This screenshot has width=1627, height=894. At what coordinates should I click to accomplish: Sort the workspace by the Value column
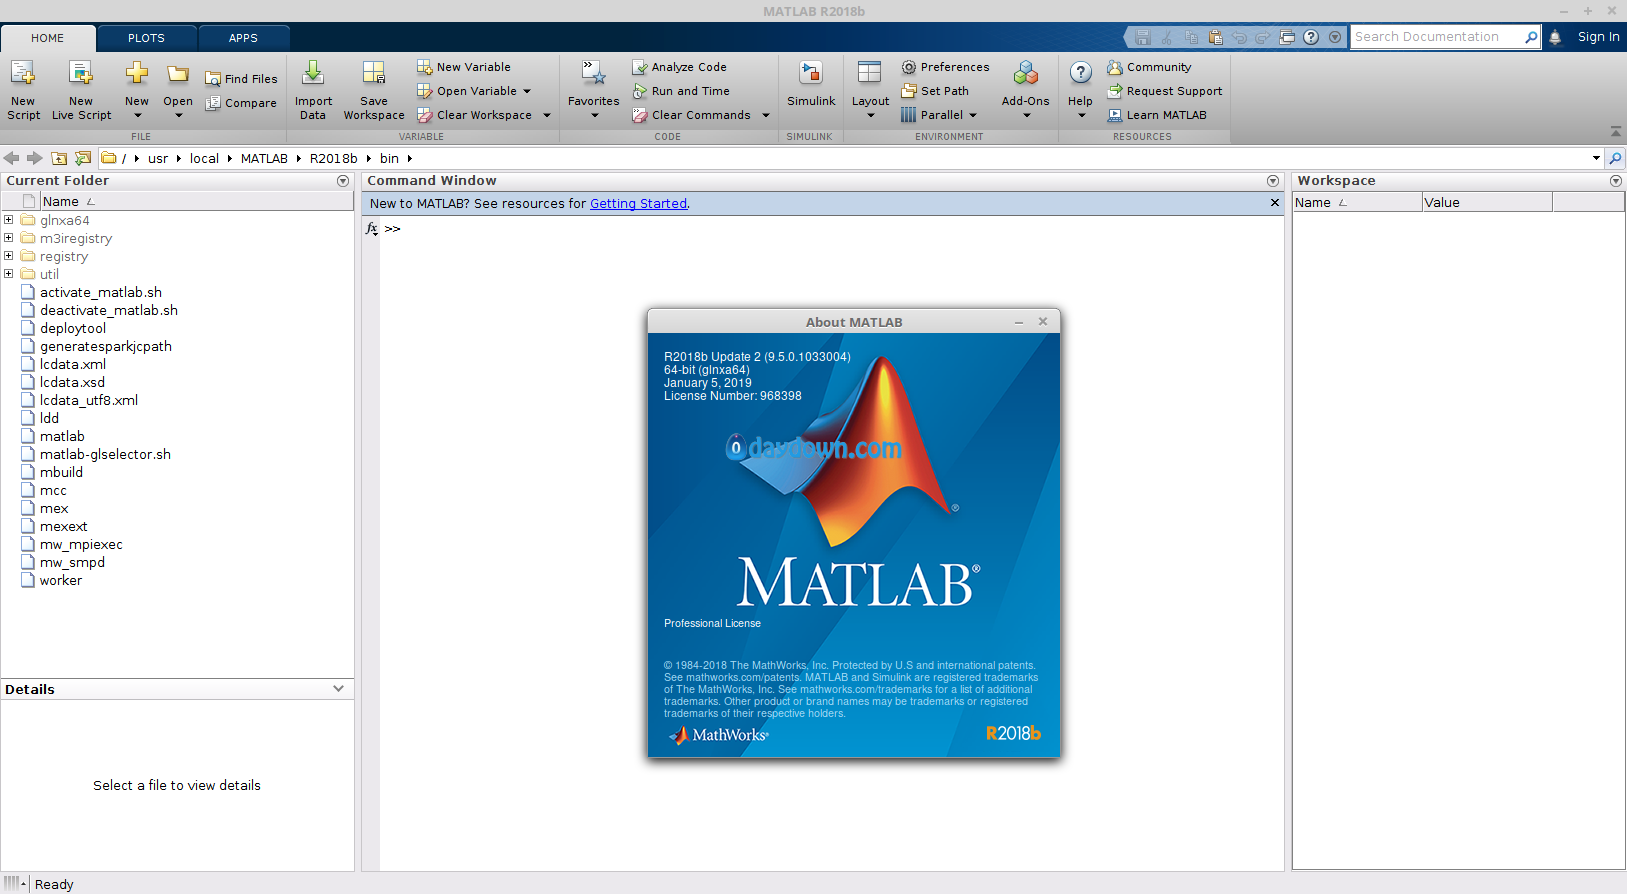[1487, 202]
